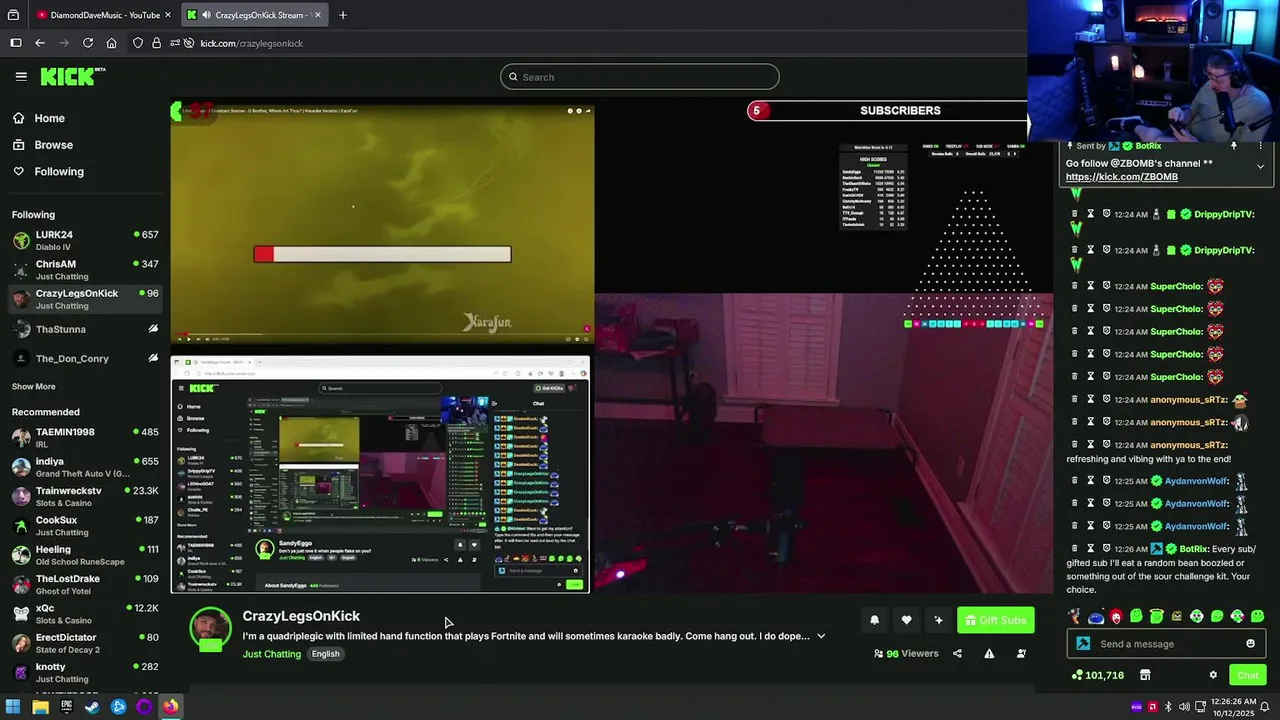The image size is (1280, 720).
Task: Click the shield ban icon on refreshing and vibing message
Action: (x=1107, y=445)
